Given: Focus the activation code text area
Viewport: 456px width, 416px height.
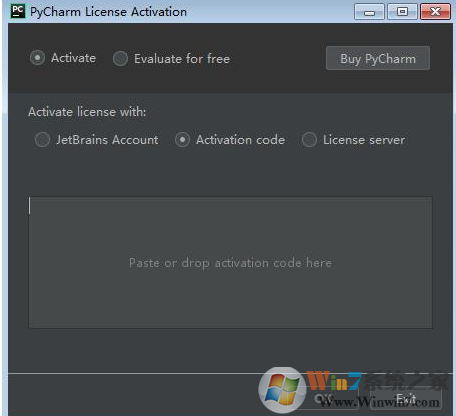Looking at the screenshot, I should pos(231,262).
